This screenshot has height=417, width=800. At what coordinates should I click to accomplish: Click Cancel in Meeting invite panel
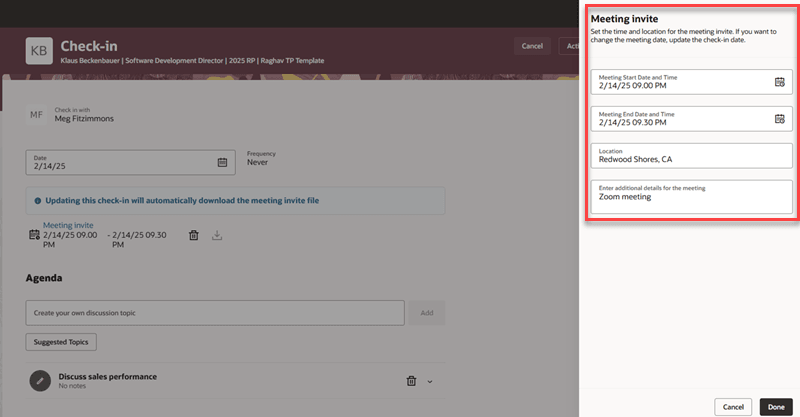pyautogui.click(x=733, y=407)
